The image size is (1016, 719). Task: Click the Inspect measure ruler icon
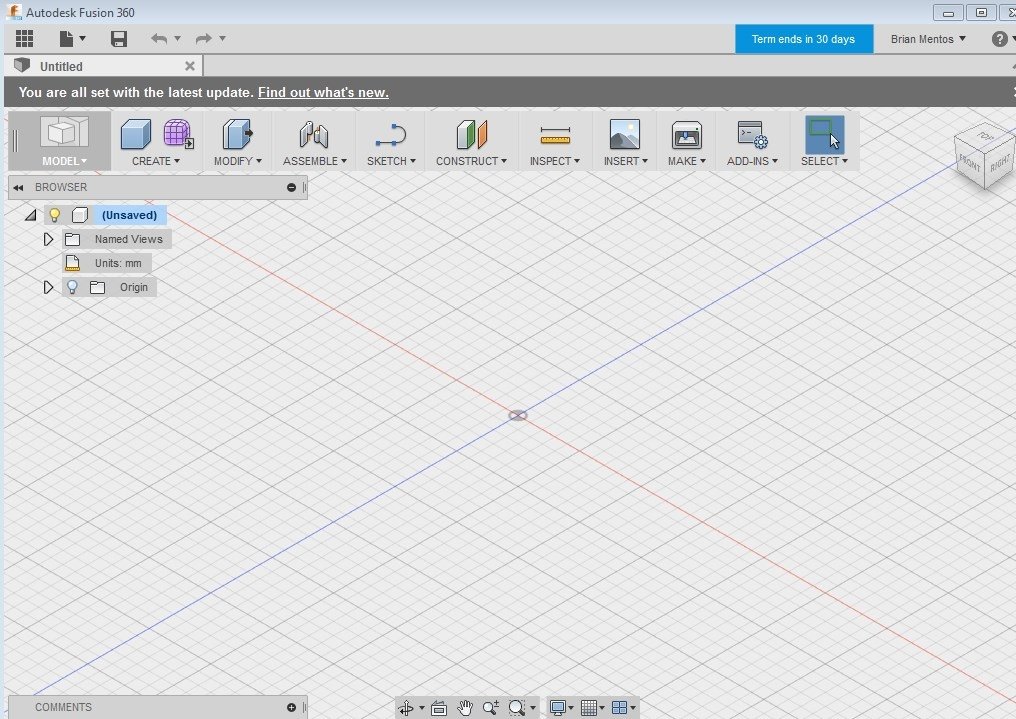[555, 135]
